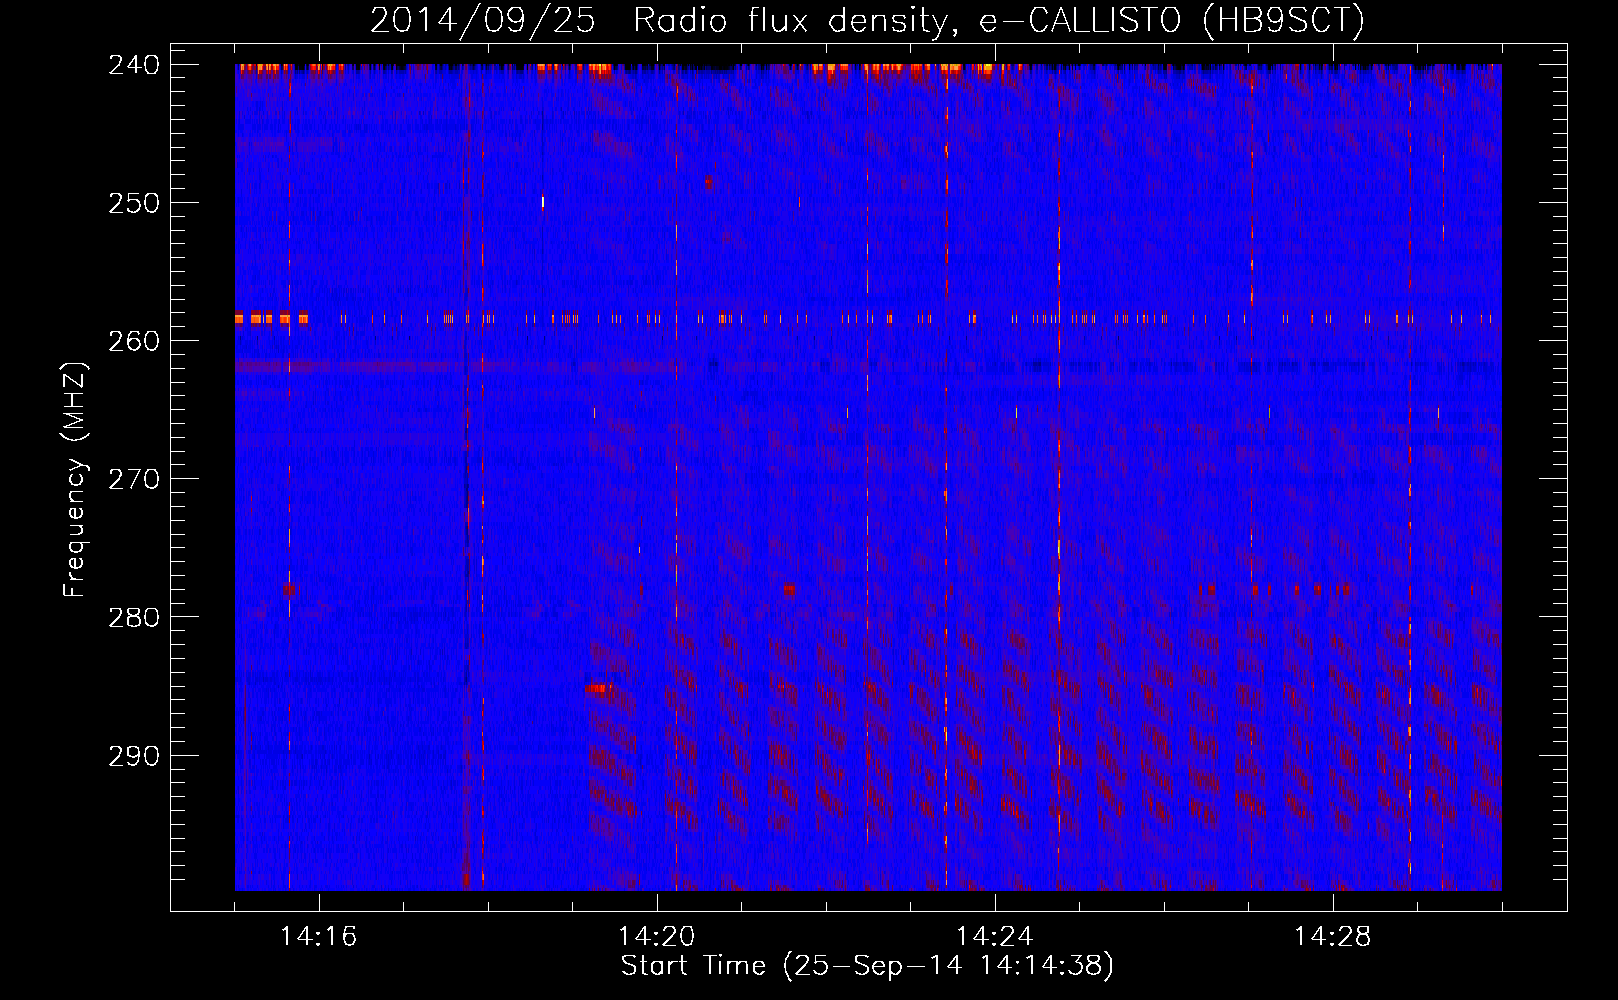Click the 14:20 time tick label
This screenshot has width=1618, height=1000.
657,937
